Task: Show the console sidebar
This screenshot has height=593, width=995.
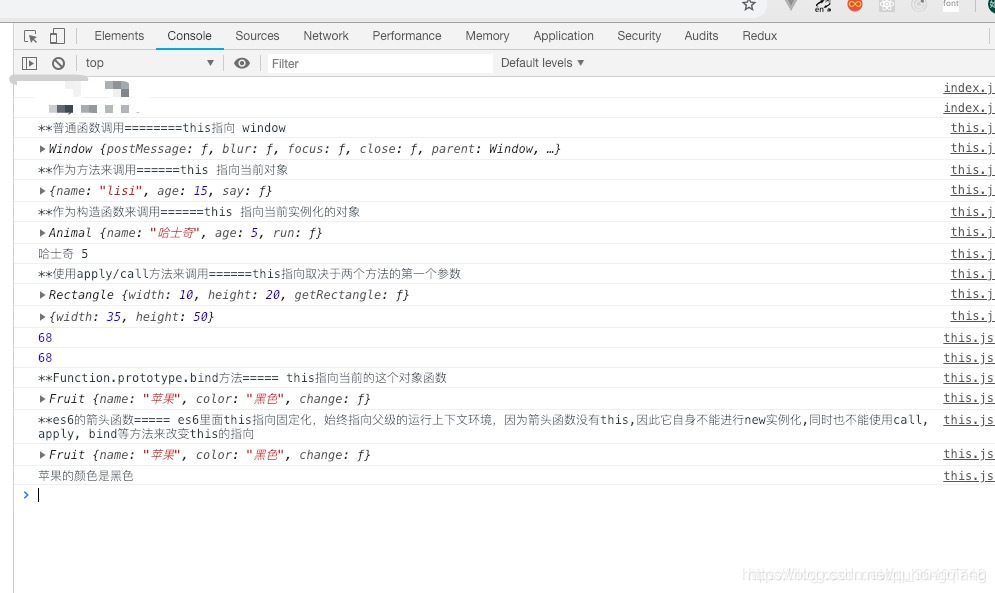Action: (x=29, y=63)
